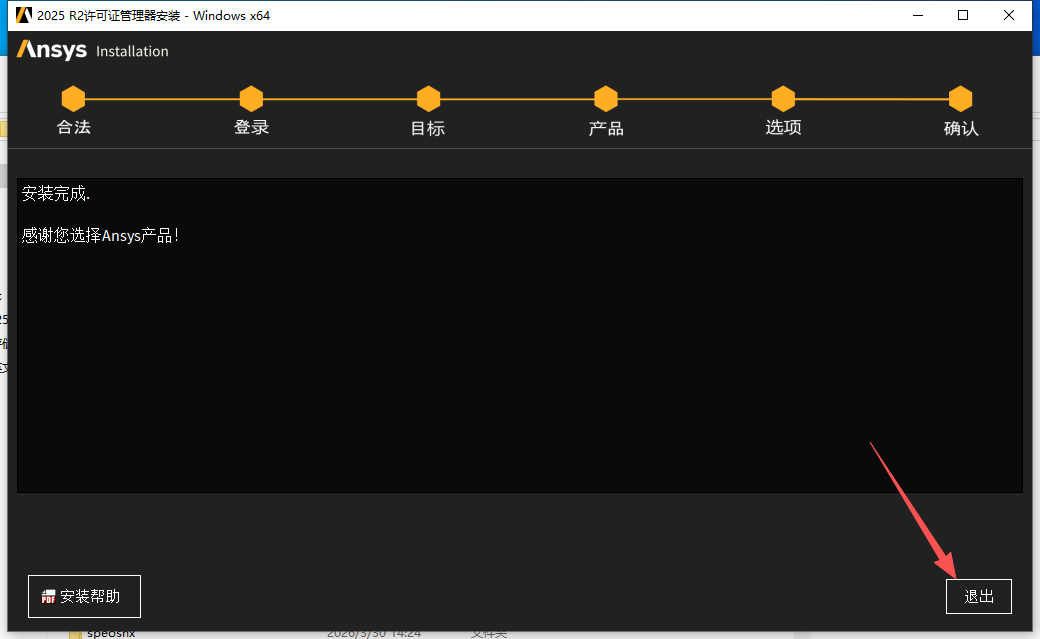
Task: Close the installer window with X
Action: (x=1009, y=15)
